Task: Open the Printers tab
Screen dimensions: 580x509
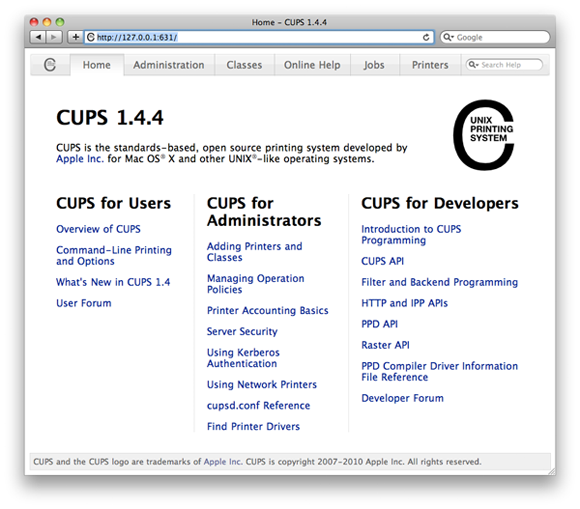Action: pos(430,65)
